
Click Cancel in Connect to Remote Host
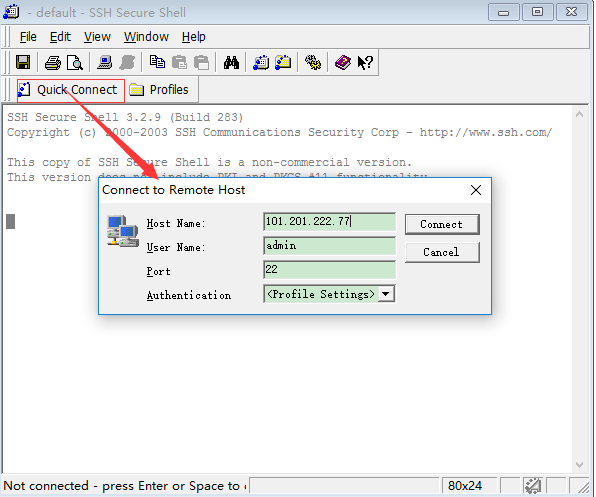pyautogui.click(x=442, y=252)
